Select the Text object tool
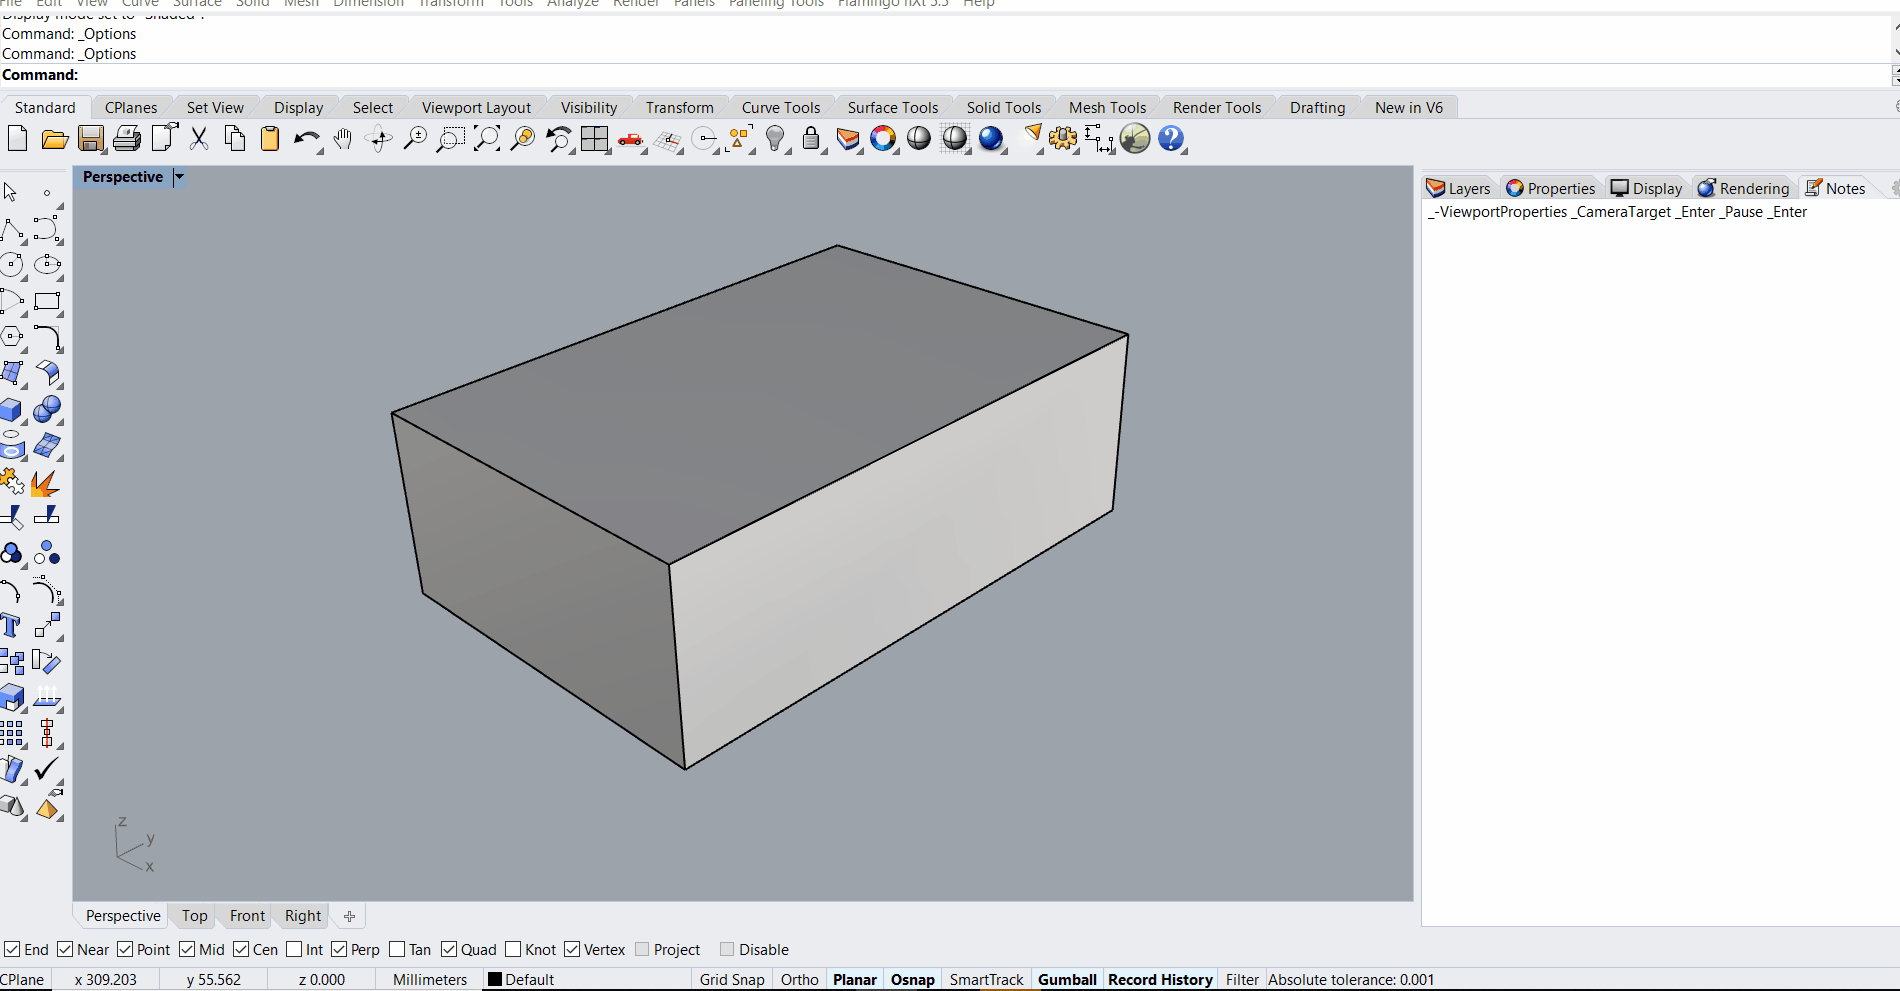The image size is (1900, 991). tap(11, 626)
